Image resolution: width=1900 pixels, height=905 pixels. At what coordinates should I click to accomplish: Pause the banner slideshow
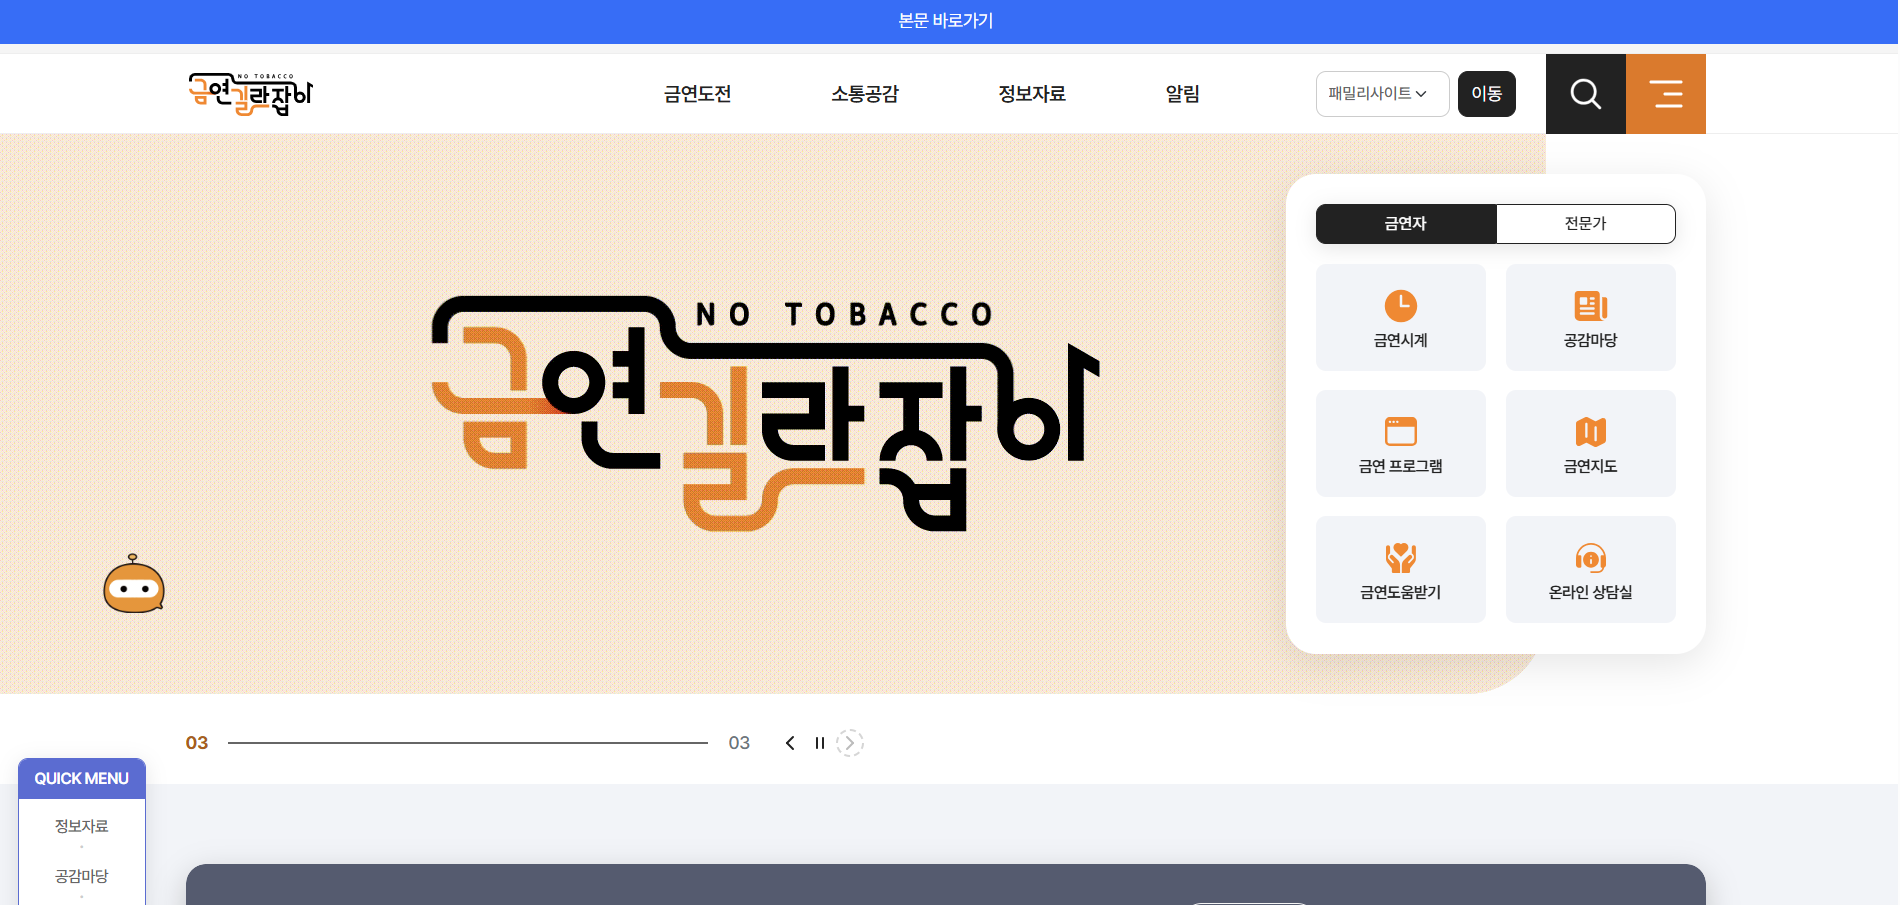click(820, 743)
